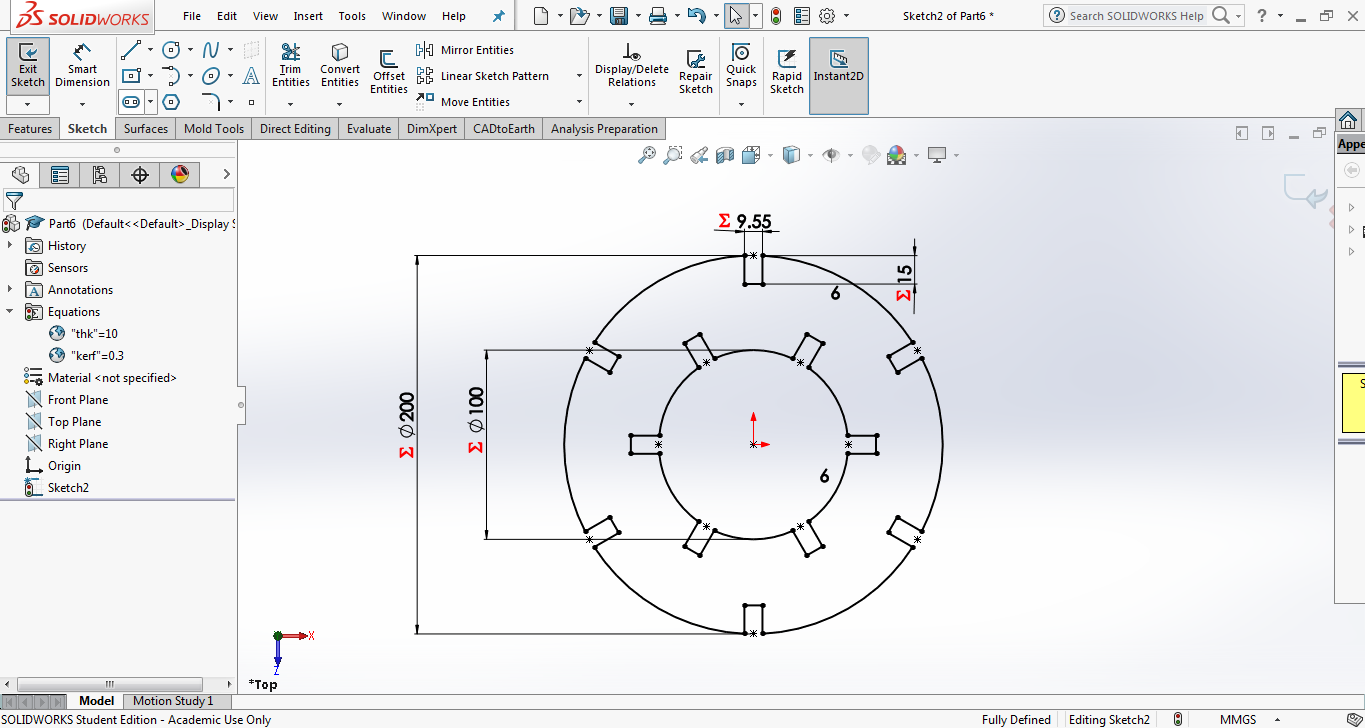Viewport: 1365px width, 728px height.
Task: Click the MMGS unit system in status bar
Action: (x=1238, y=720)
